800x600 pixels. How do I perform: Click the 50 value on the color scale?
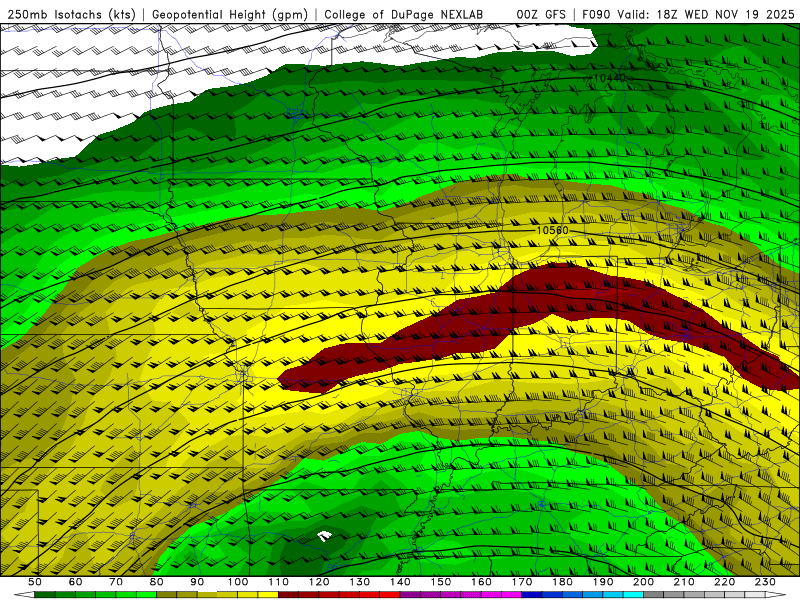34,582
